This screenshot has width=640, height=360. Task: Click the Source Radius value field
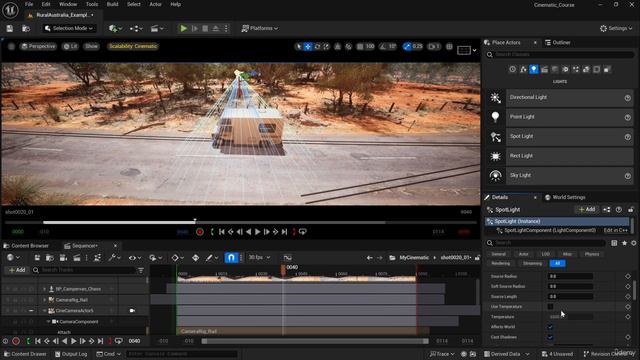pos(570,276)
